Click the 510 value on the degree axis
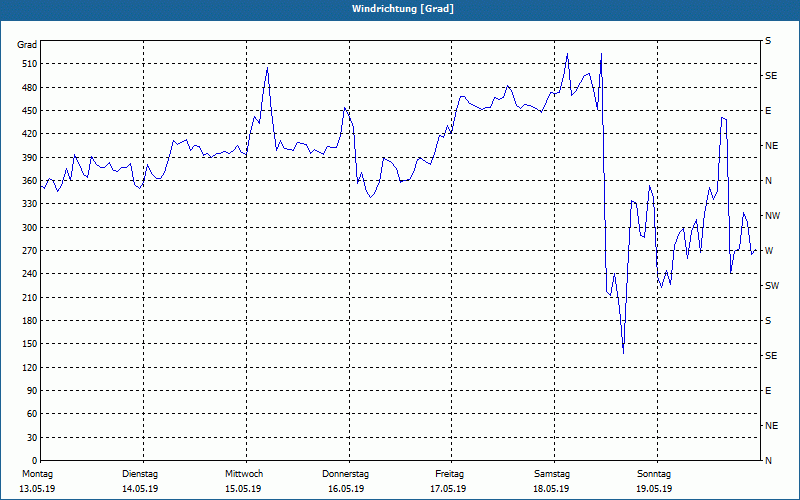Screen dimensions: 800x500 (x=30, y=64)
